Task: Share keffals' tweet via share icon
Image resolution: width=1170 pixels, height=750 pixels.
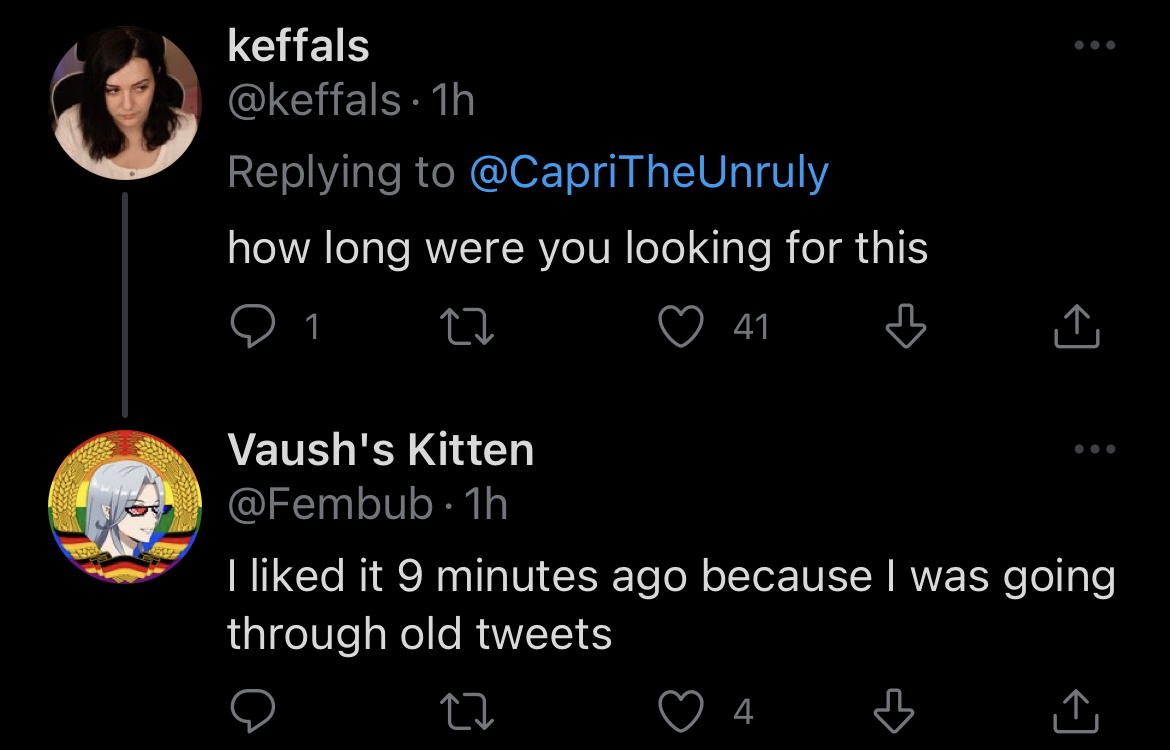Action: tap(1076, 326)
